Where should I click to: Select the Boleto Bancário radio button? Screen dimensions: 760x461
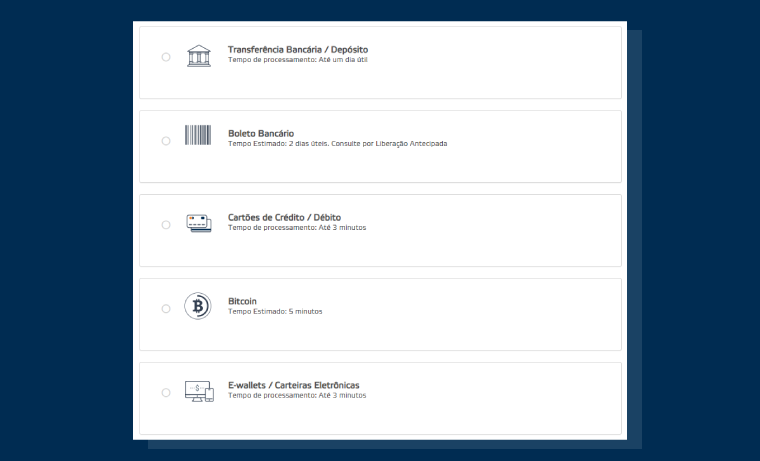(166, 141)
